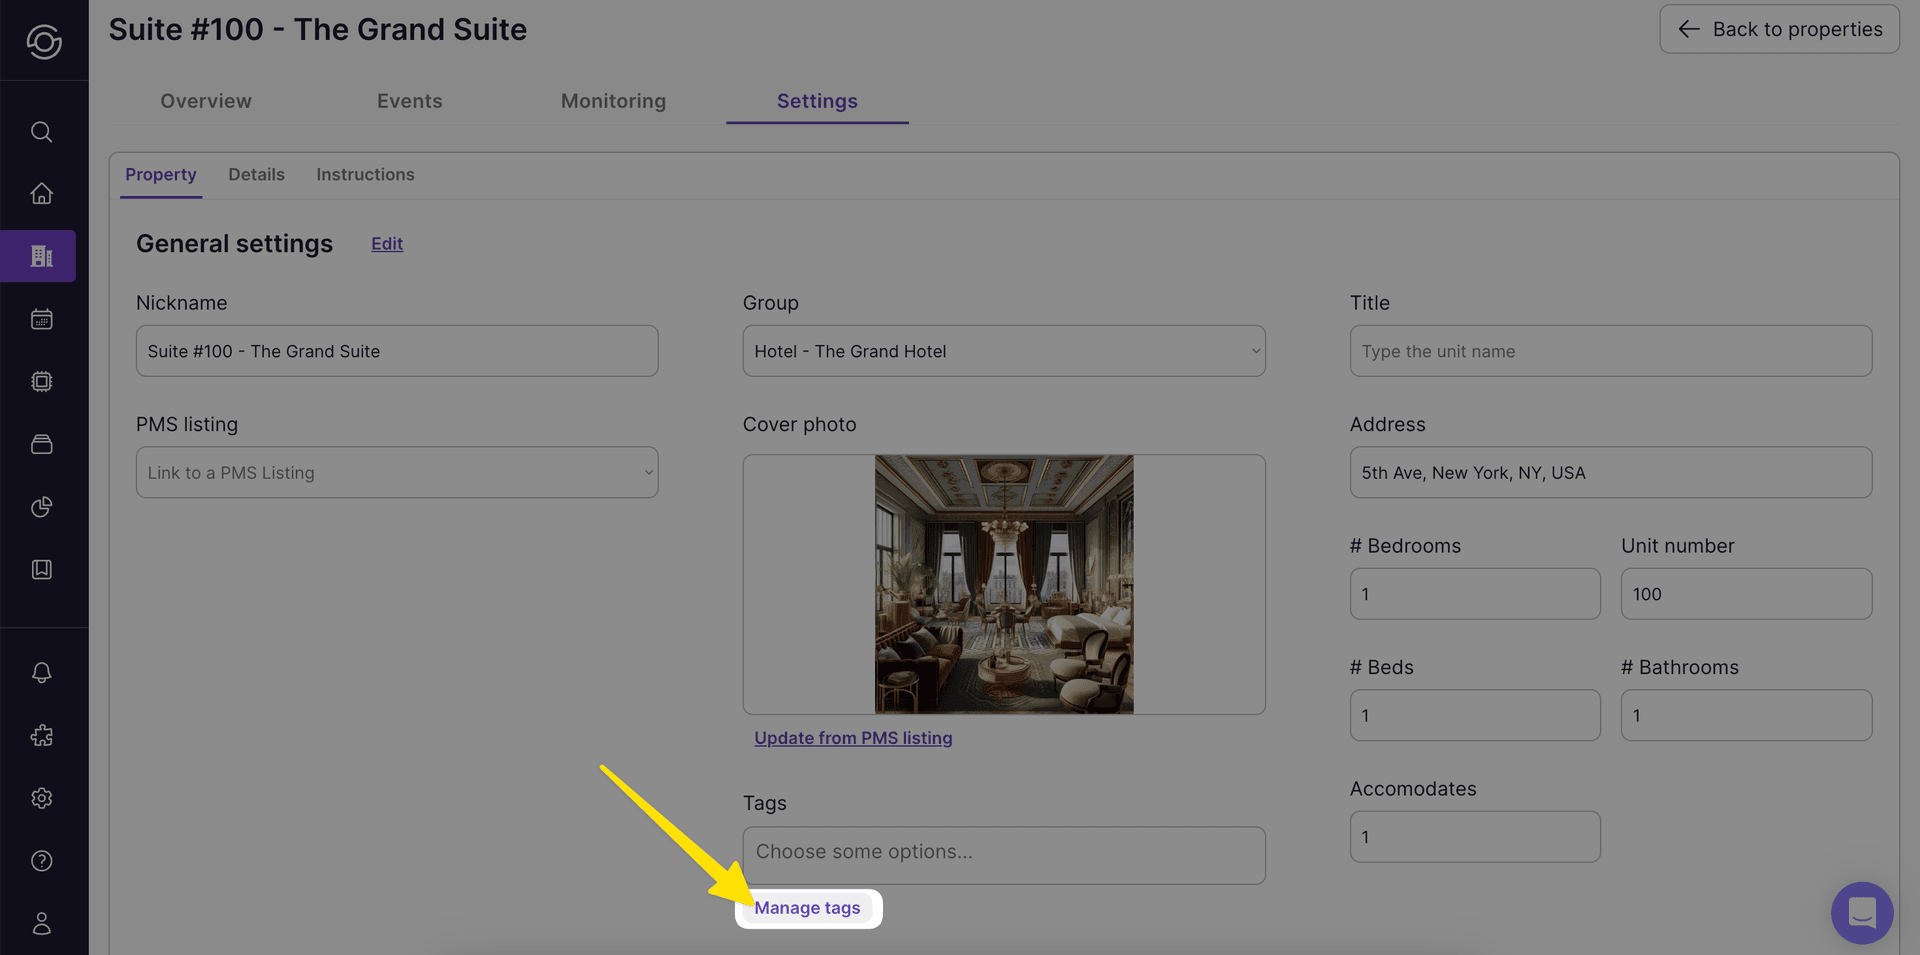Image resolution: width=1920 pixels, height=955 pixels.
Task: Open the calendar icon
Action: 41,318
